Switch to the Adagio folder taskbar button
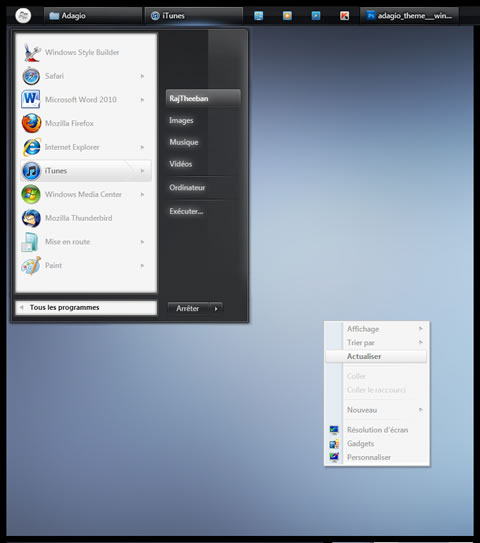This screenshot has height=543, width=480. pyautogui.click(x=93, y=16)
